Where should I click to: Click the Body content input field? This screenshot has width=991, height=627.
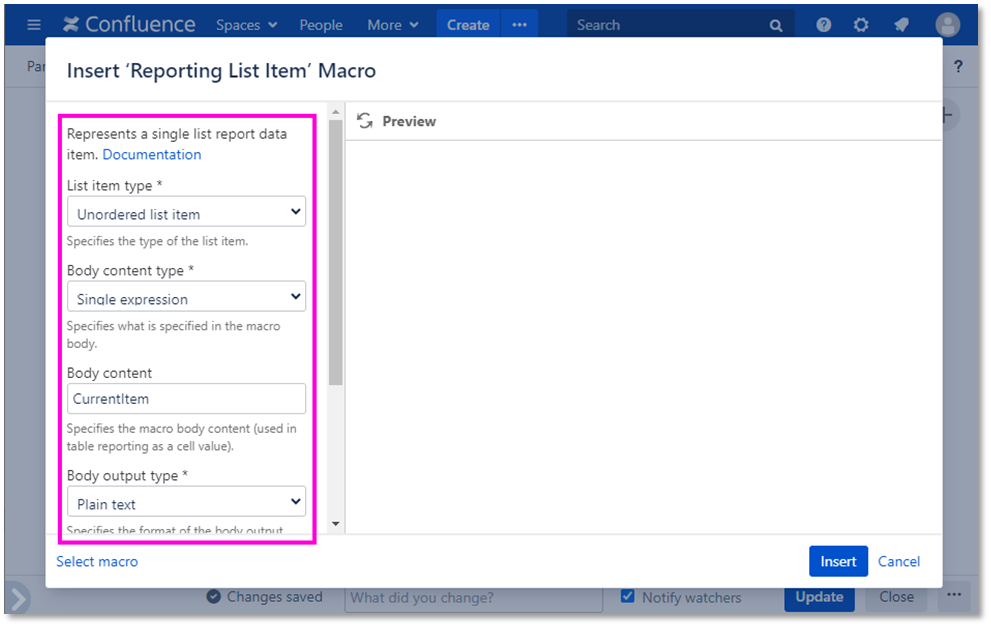pos(186,399)
